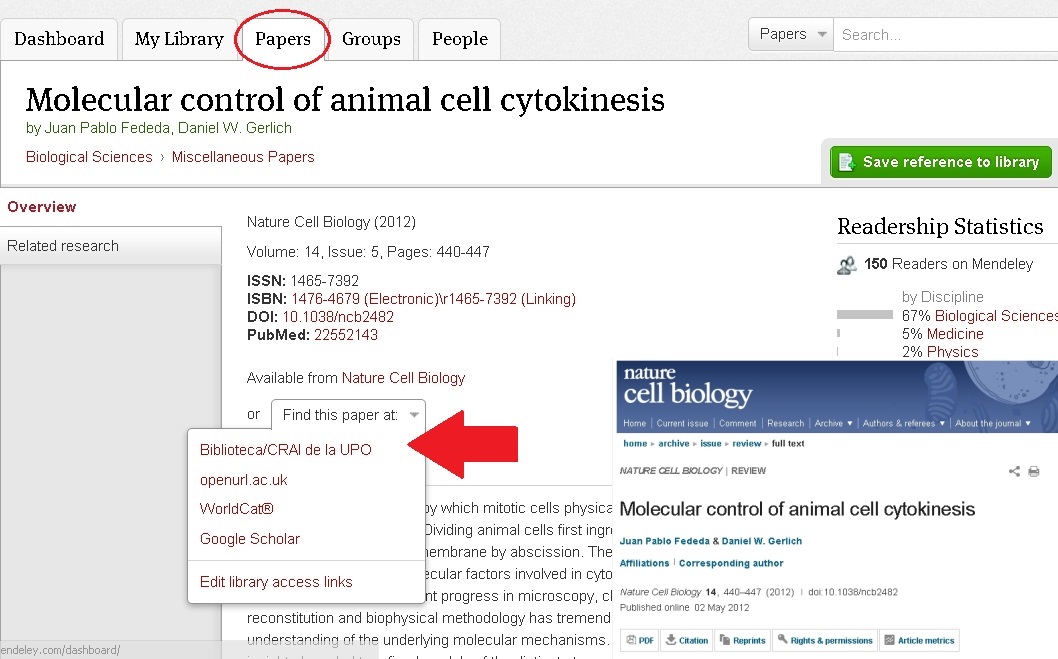Viewport: 1058px width, 659px height.
Task: Click the print icon in the Nature article
Action: (x=1034, y=471)
